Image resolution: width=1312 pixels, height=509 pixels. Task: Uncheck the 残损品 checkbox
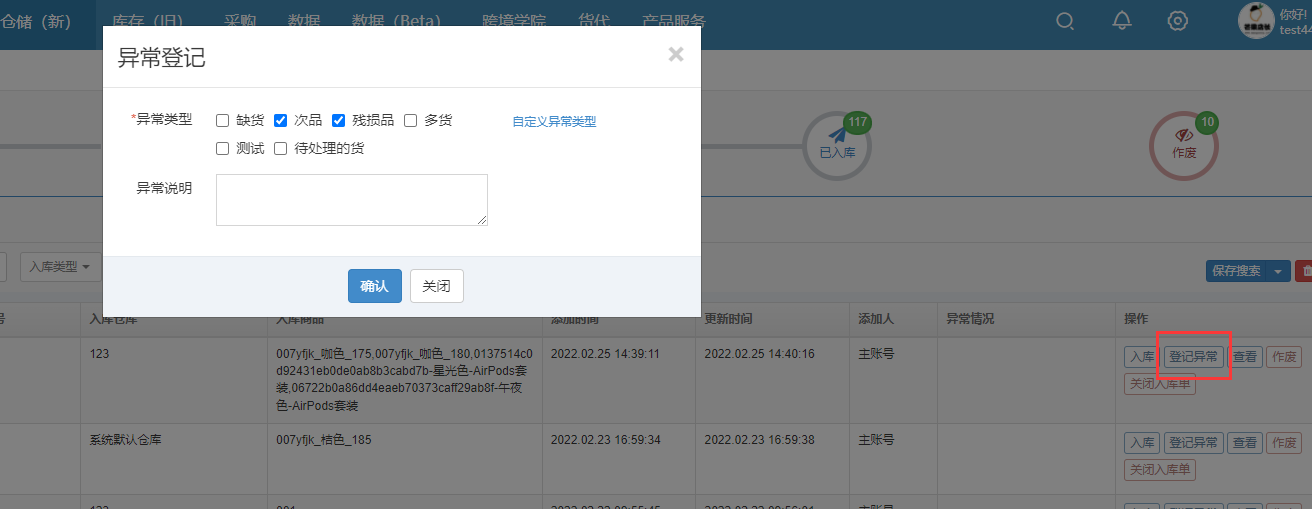[339, 121]
